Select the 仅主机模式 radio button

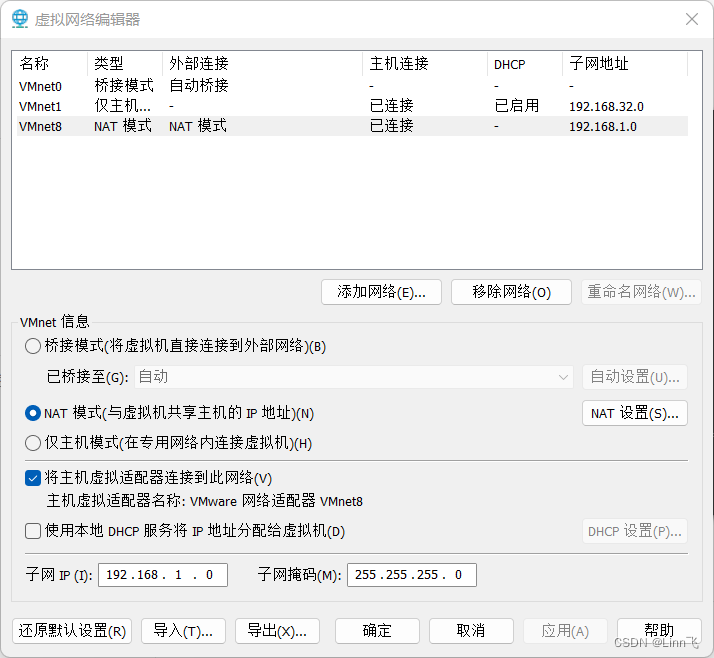coord(33,443)
